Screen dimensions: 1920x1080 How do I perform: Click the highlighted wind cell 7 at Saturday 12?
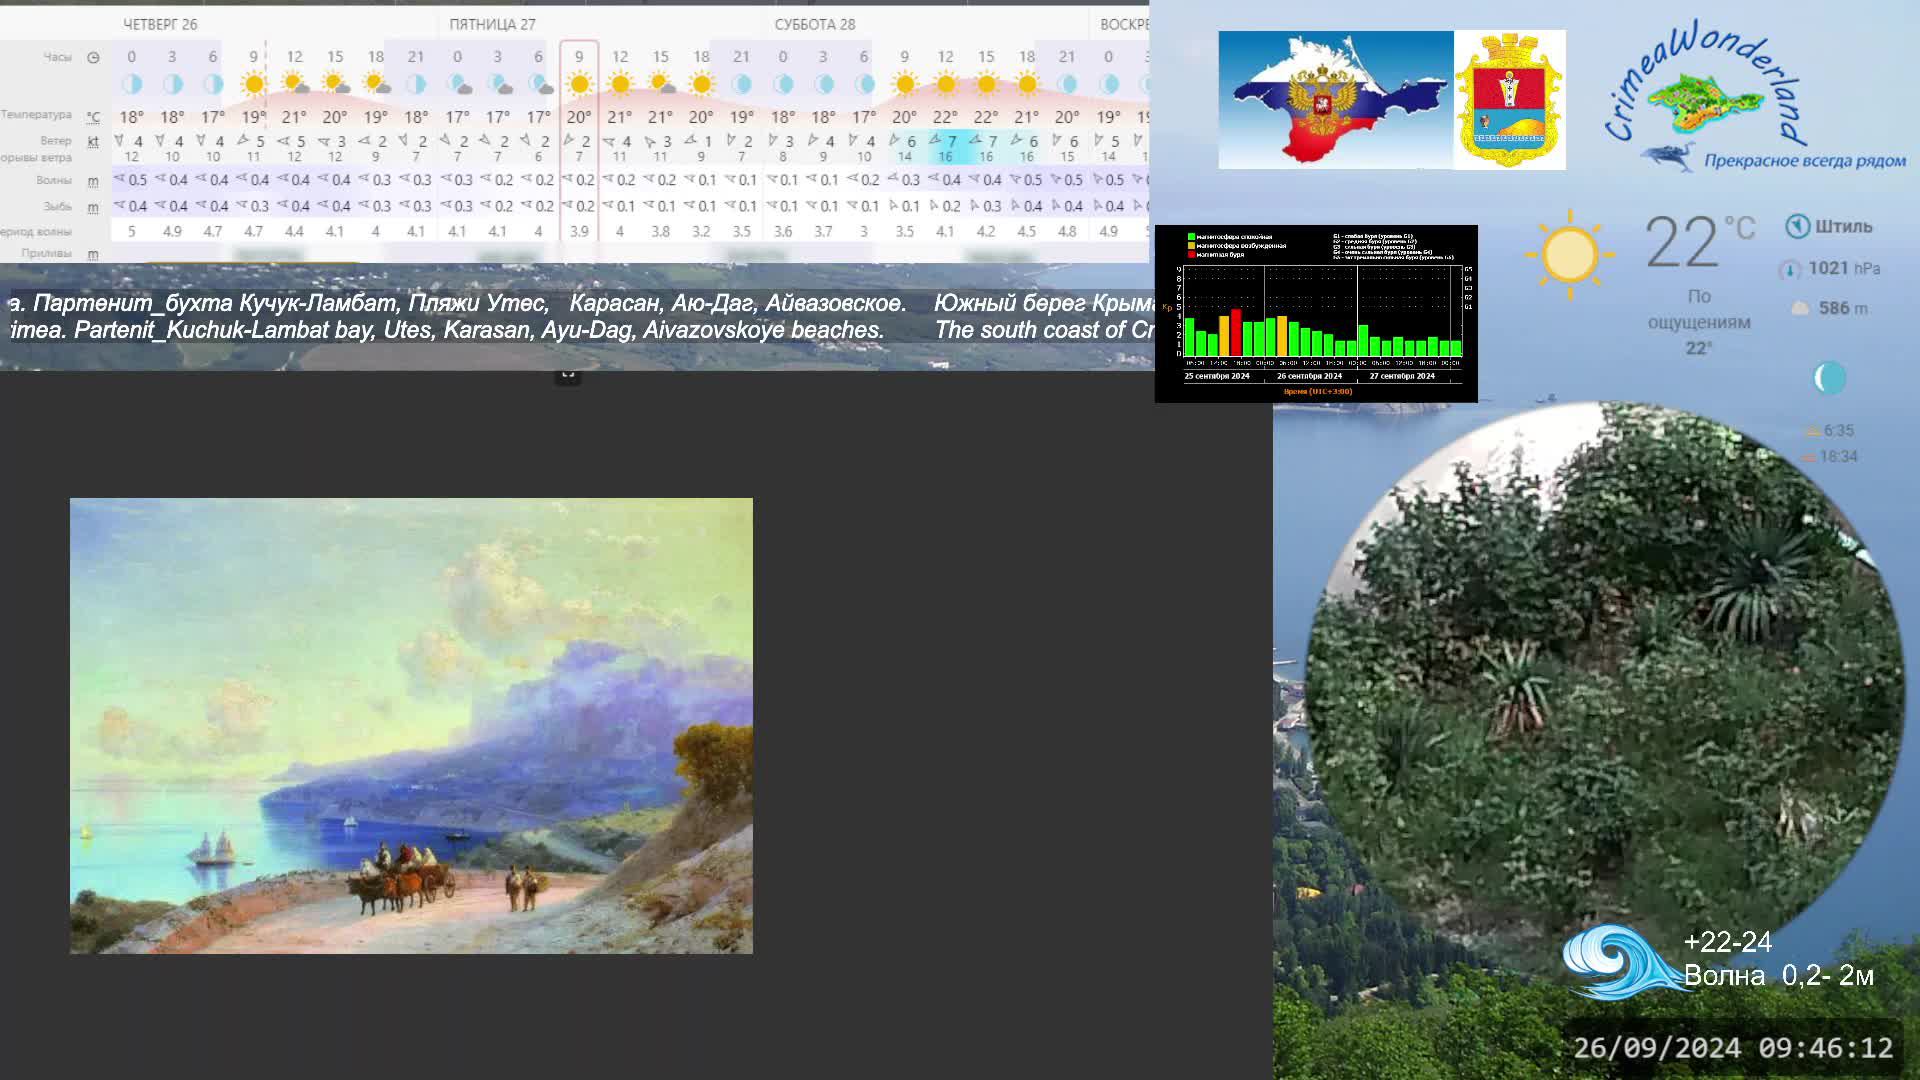point(945,142)
